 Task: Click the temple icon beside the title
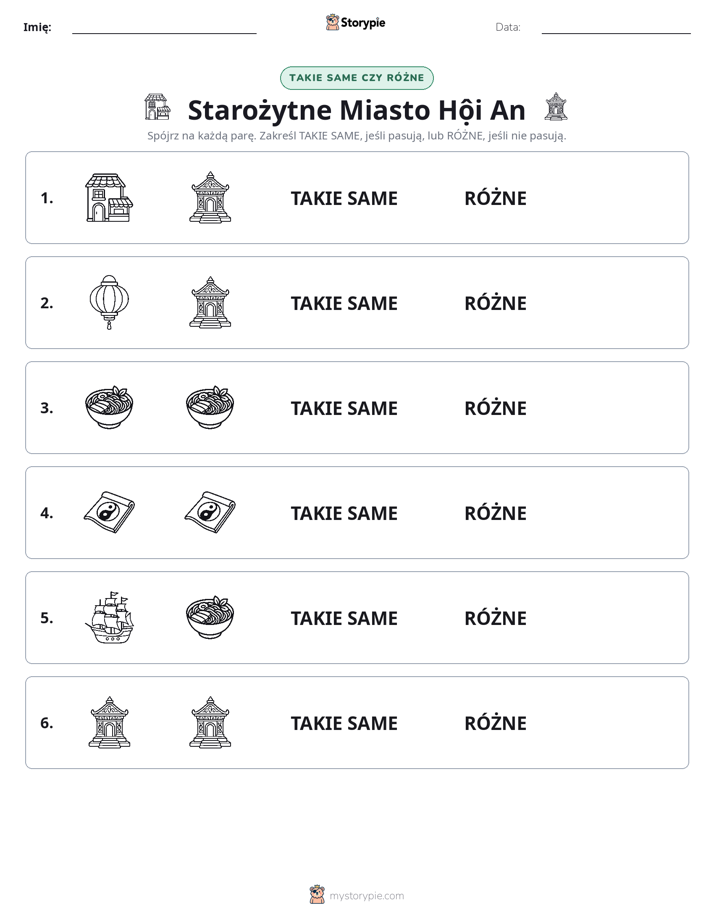click(556, 107)
